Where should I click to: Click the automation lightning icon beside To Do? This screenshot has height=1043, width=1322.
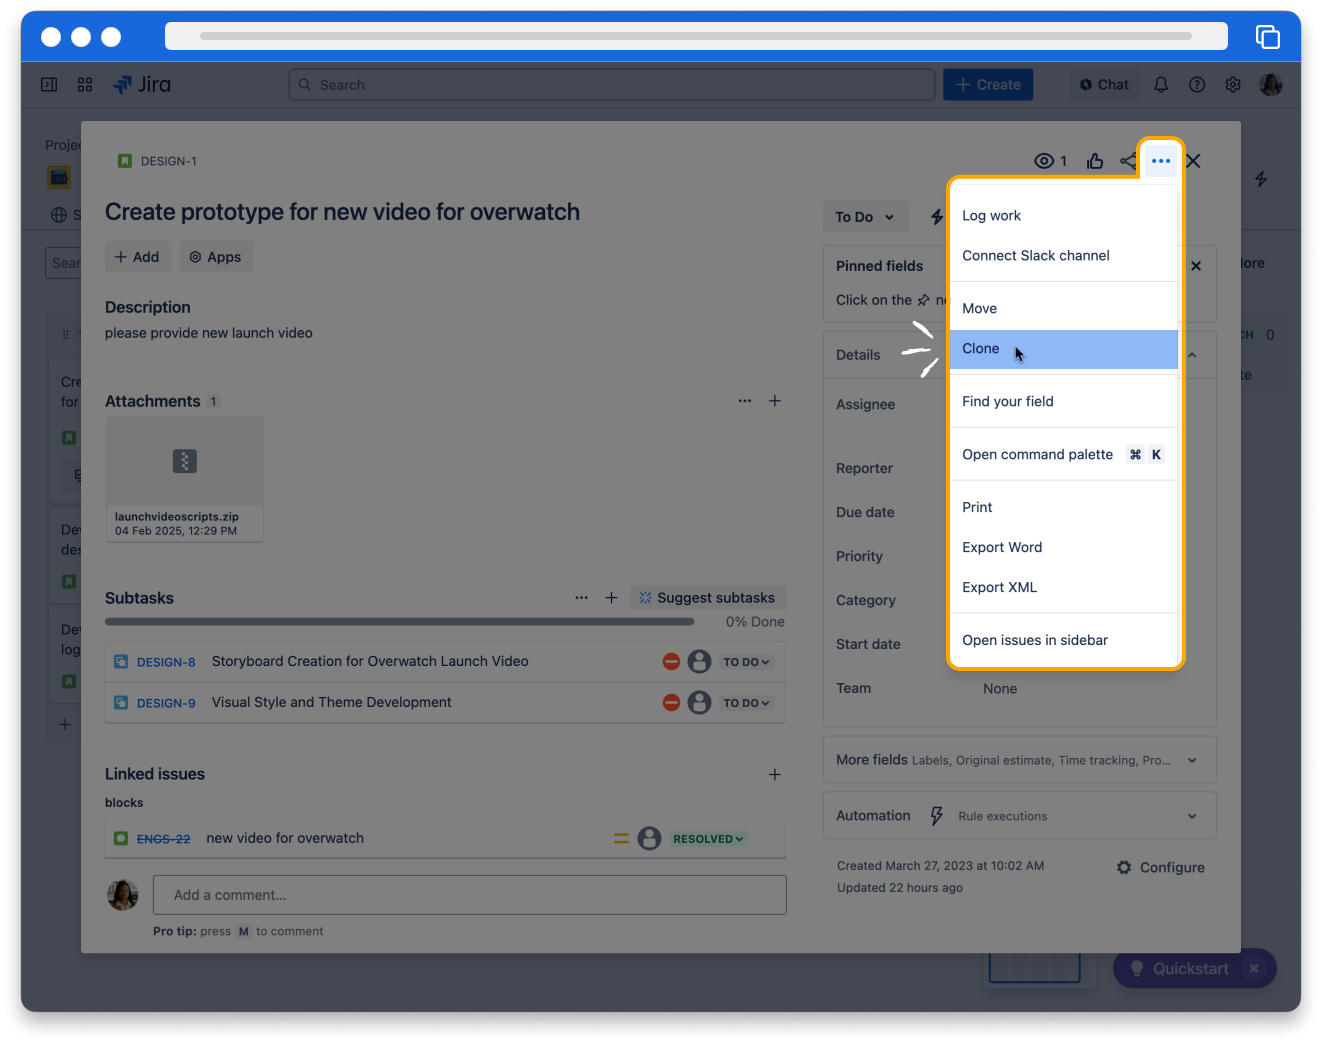(x=937, y=217)
